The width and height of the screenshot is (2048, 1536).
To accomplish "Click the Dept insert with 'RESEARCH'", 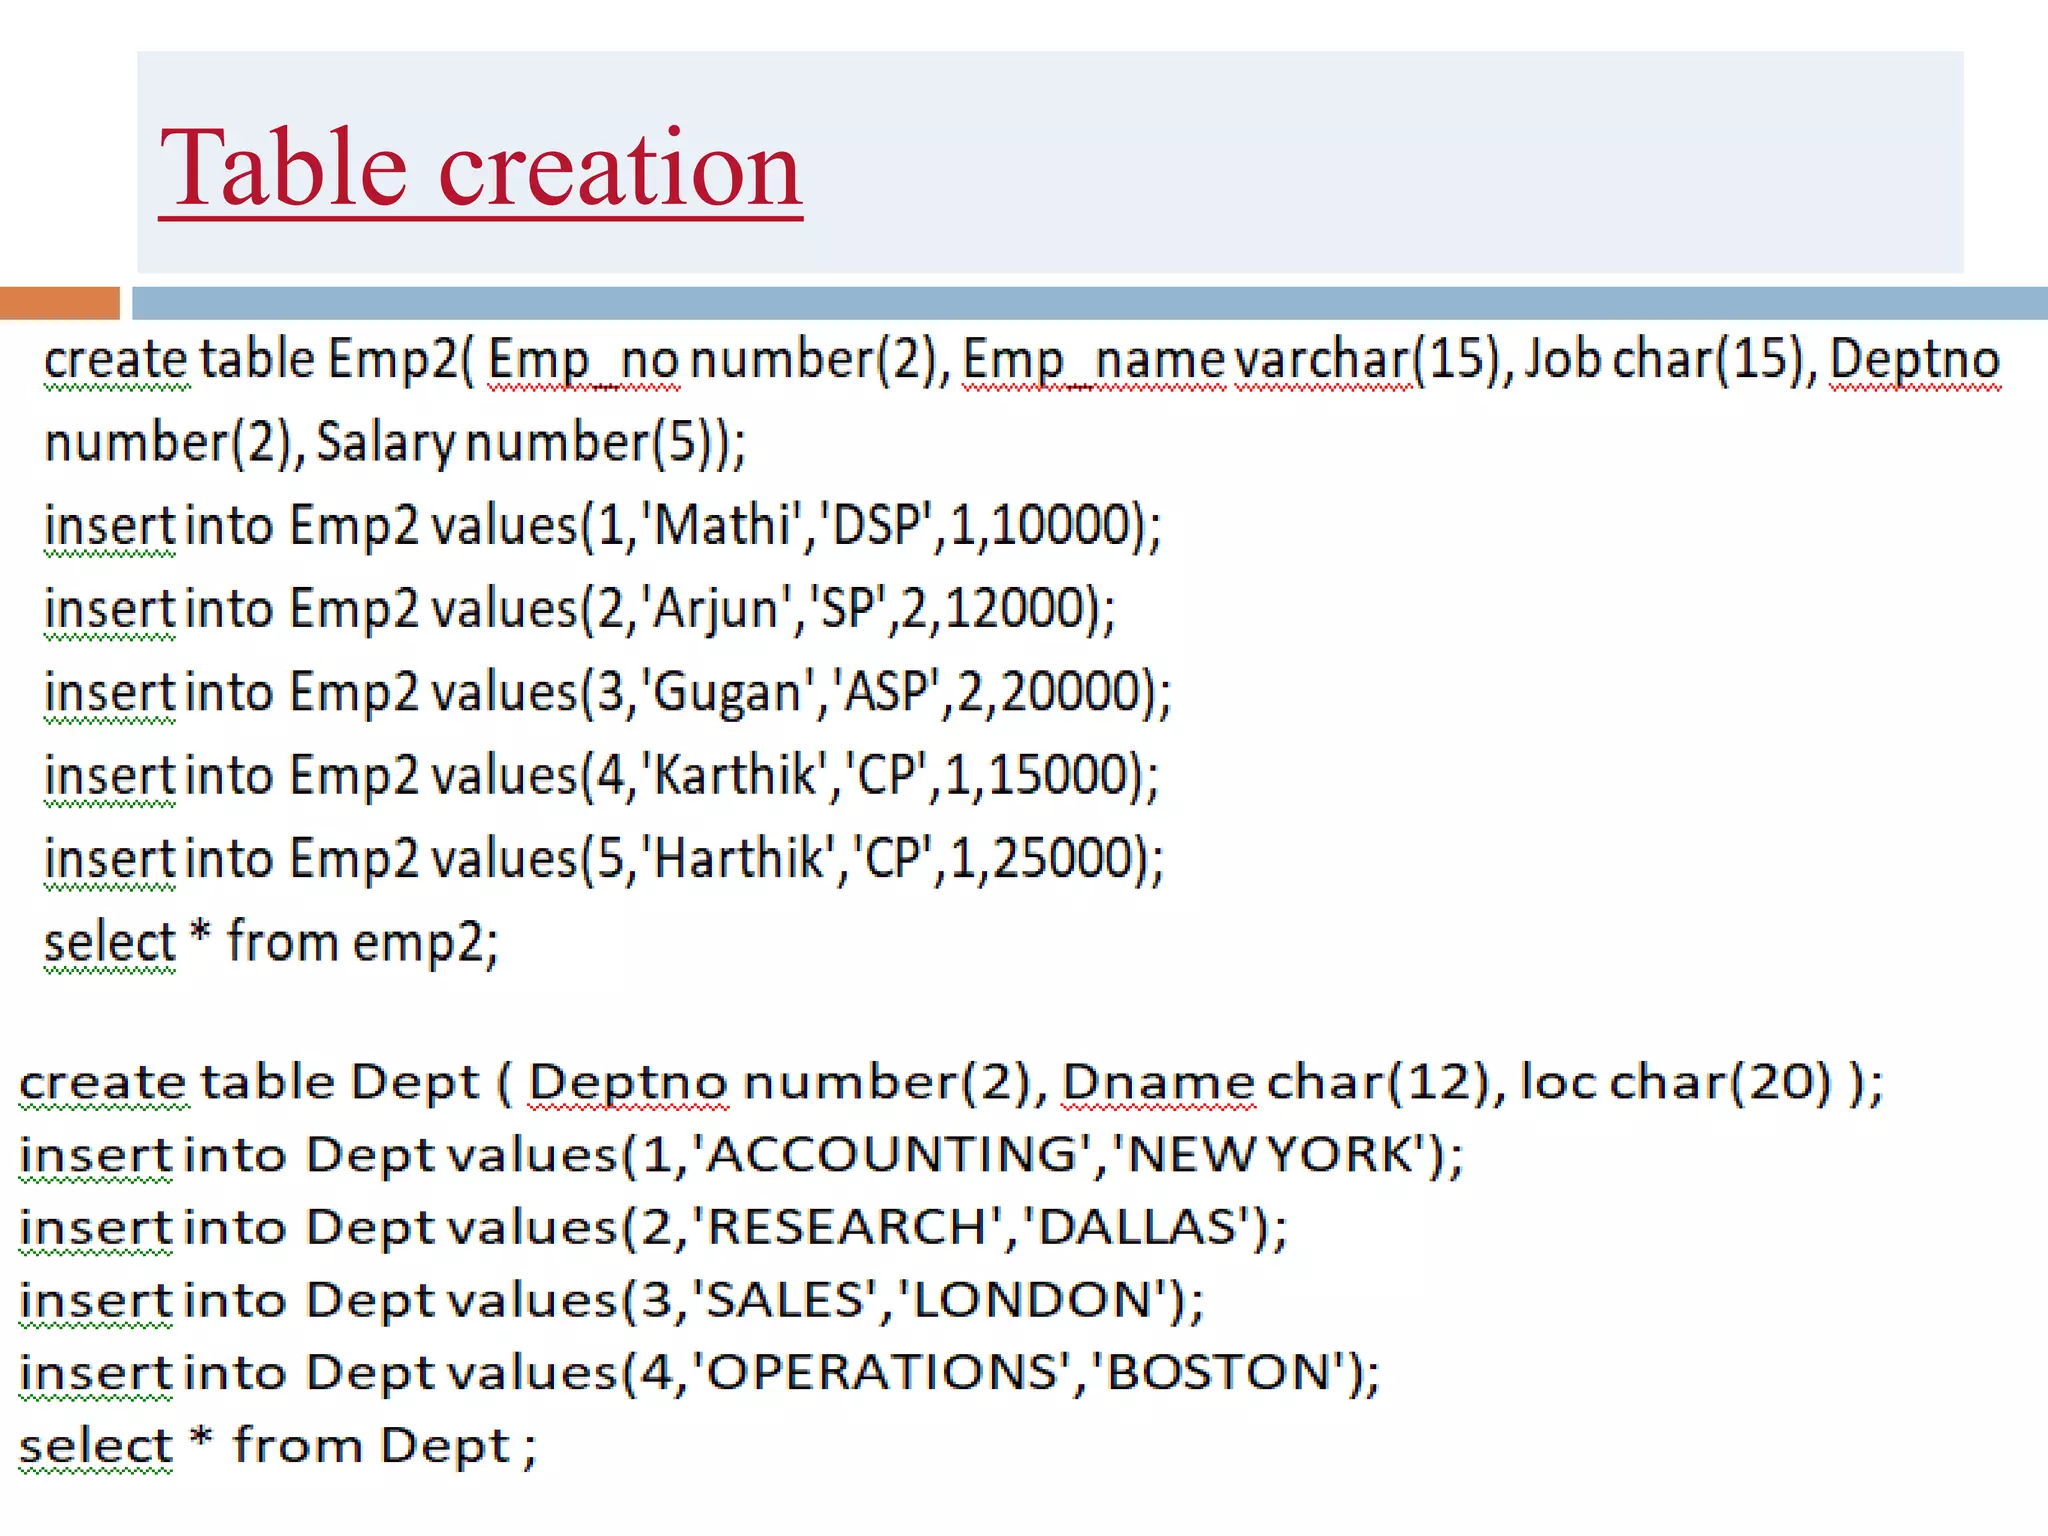I will coord(653,1228).
